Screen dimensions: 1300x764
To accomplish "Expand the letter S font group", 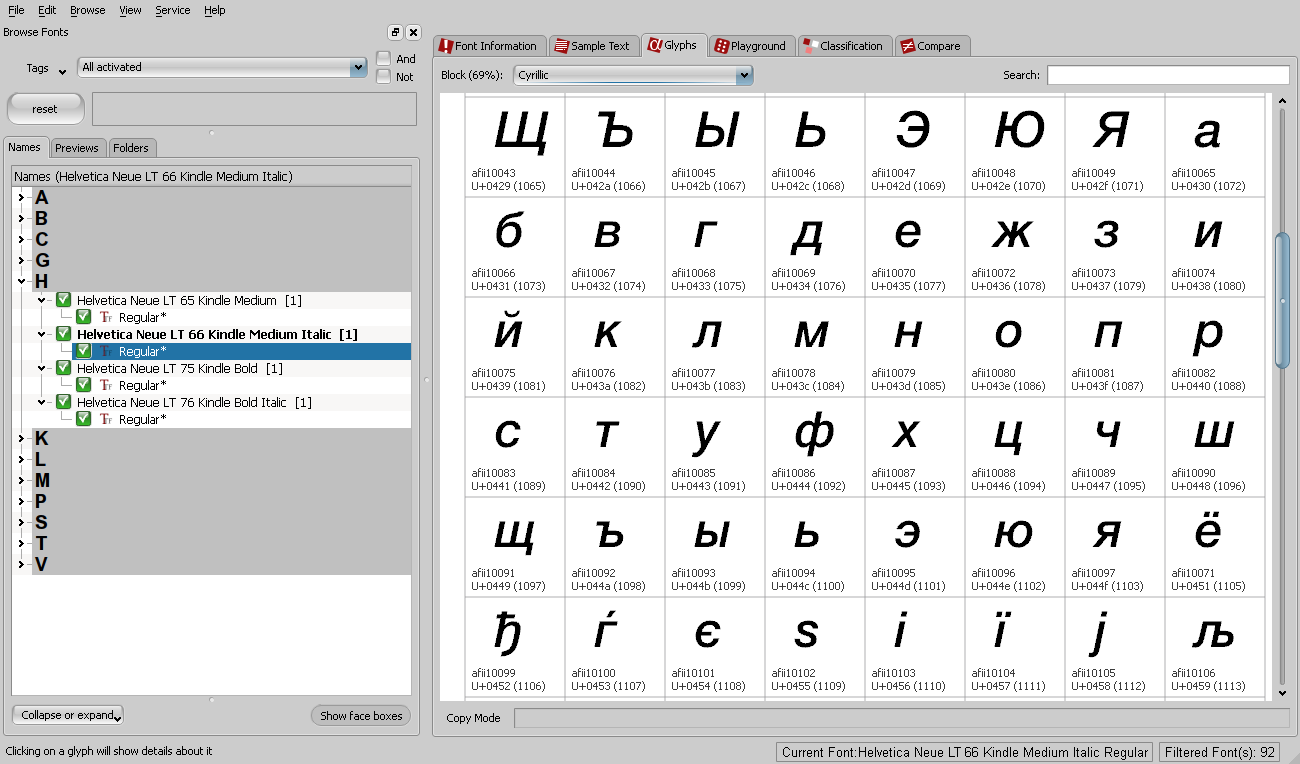I will point(21,523).
